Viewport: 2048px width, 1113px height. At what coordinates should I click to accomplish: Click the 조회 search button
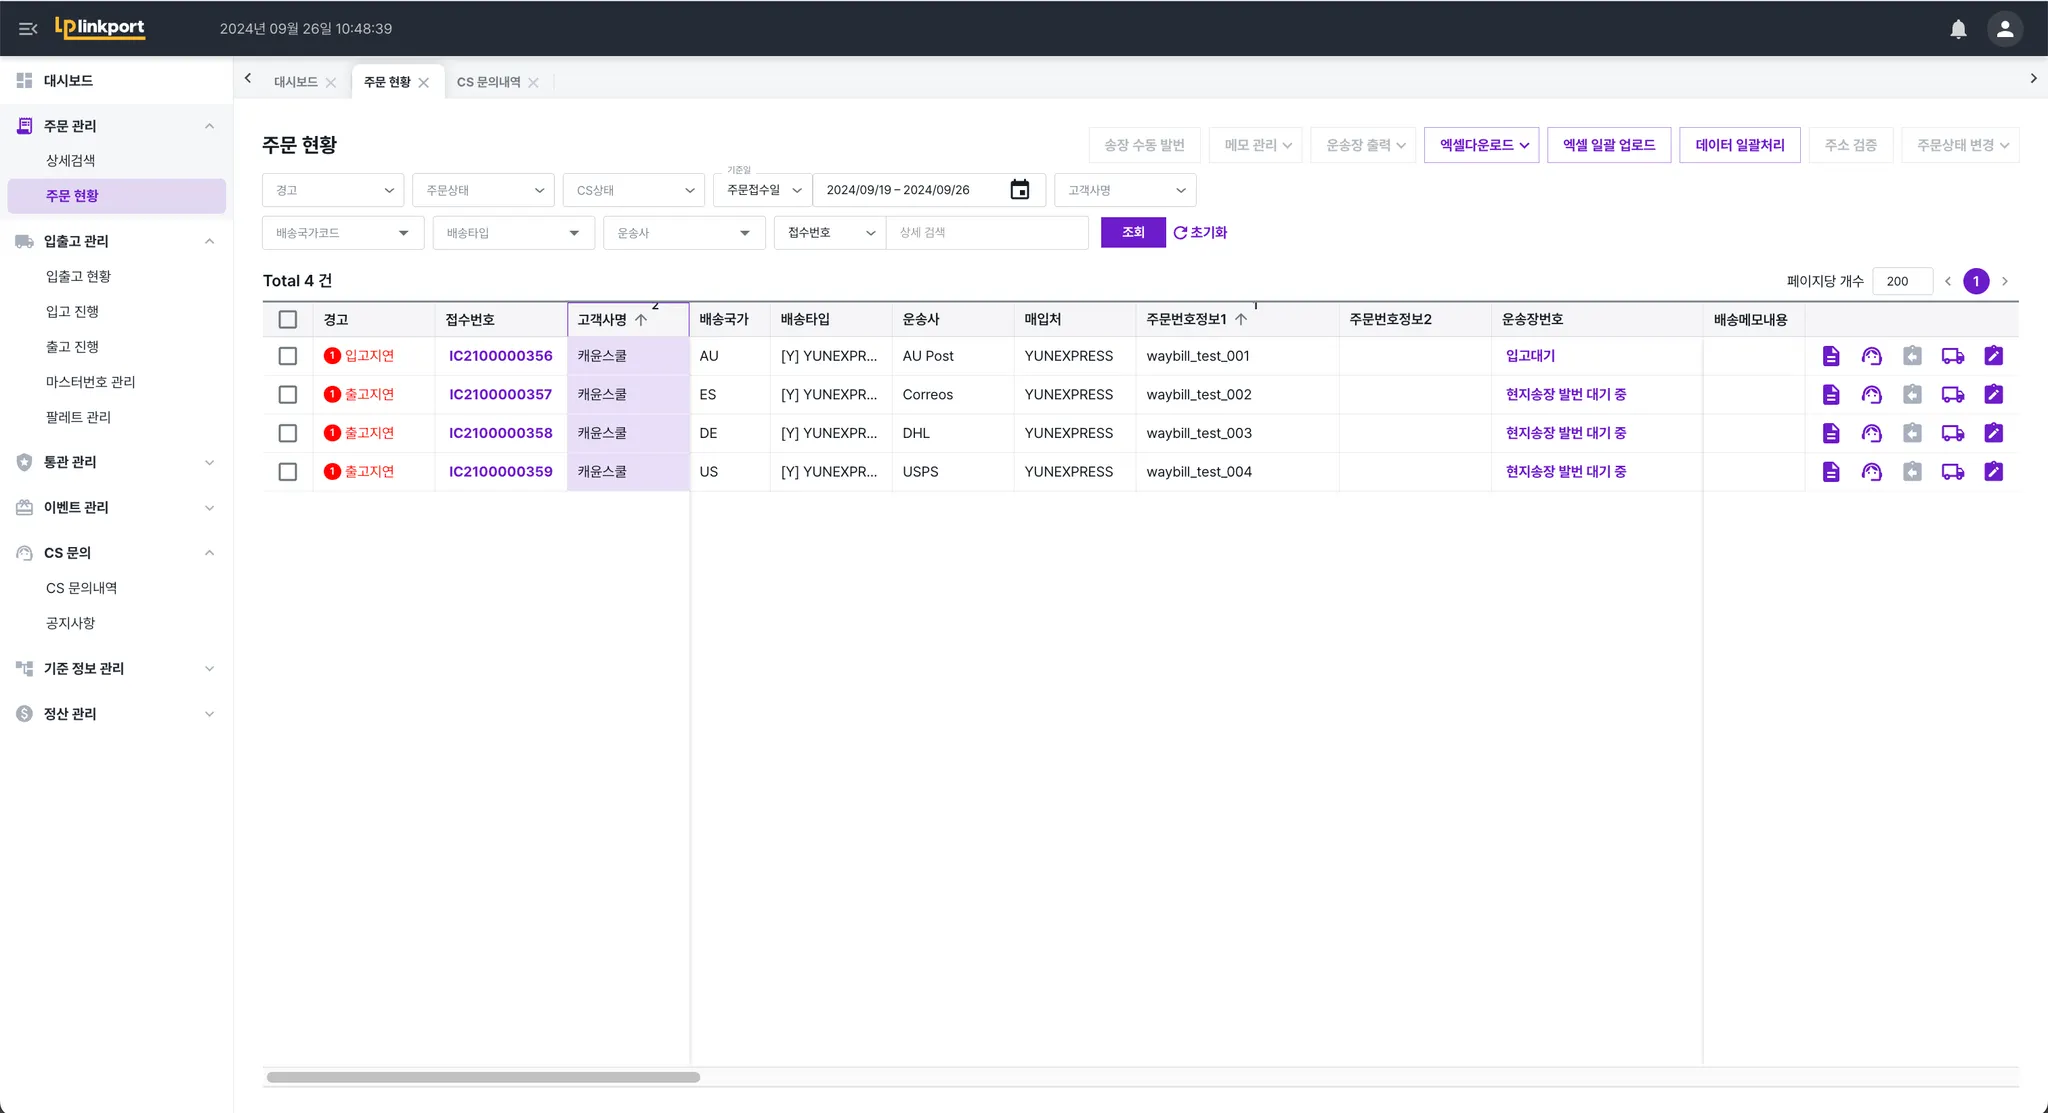coord(1132,232)
